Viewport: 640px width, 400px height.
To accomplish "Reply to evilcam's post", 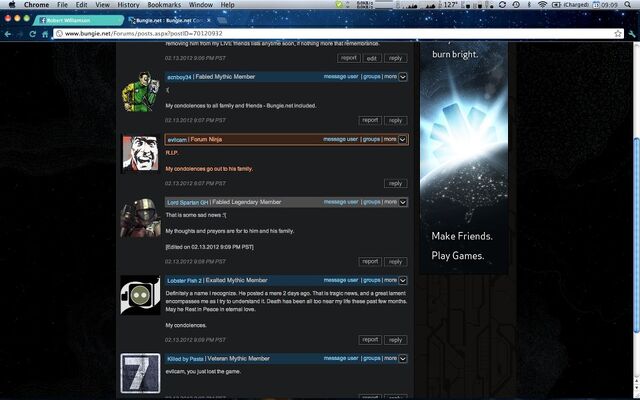I will [395, 183].
